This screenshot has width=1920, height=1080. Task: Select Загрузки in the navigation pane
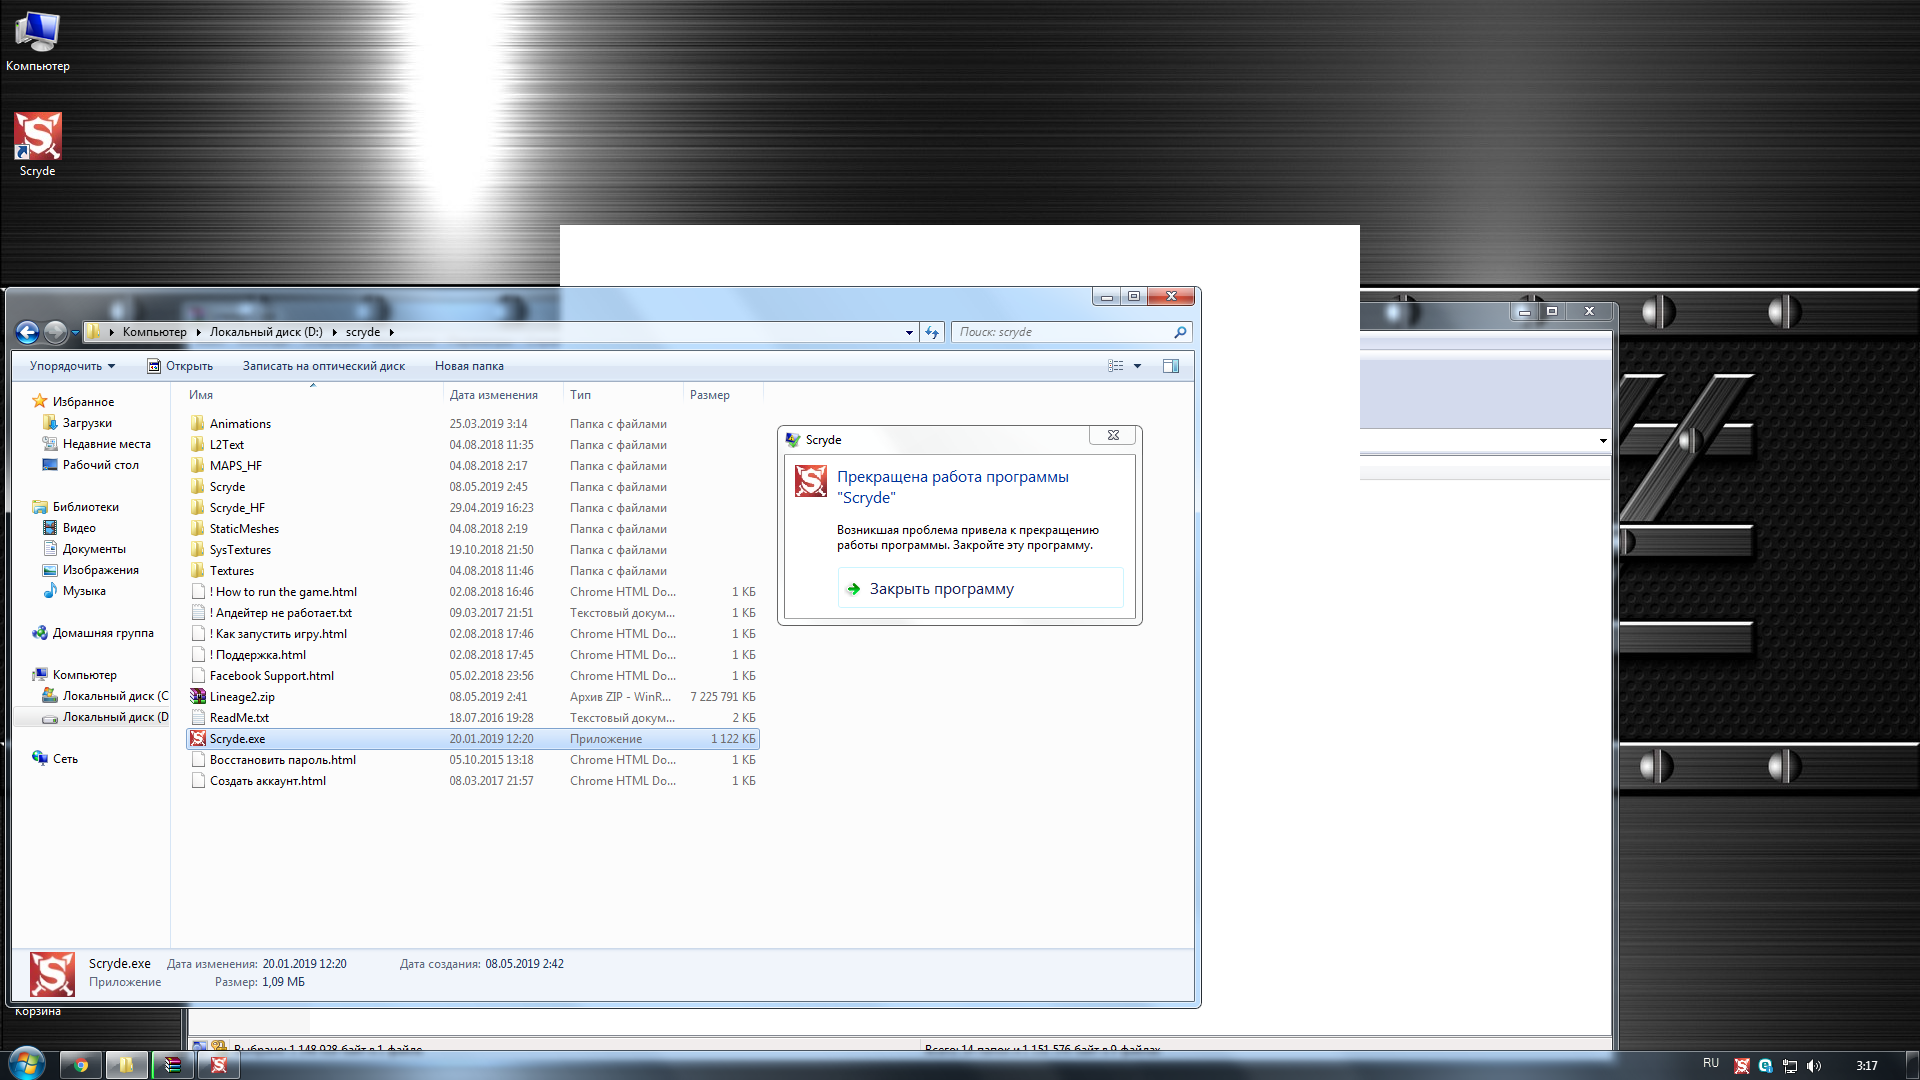[x=87, y=423]
